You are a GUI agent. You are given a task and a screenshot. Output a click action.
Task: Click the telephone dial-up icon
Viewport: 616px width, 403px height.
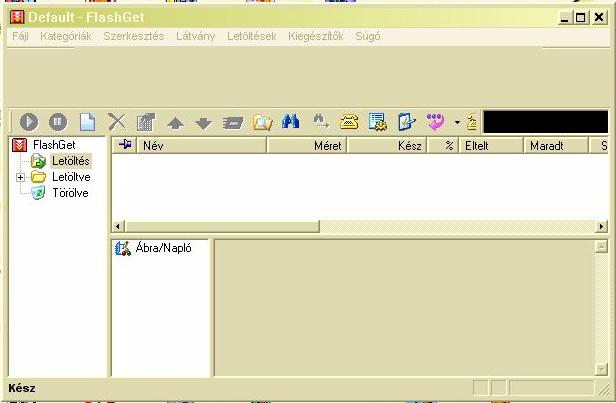tap(349, 121)
